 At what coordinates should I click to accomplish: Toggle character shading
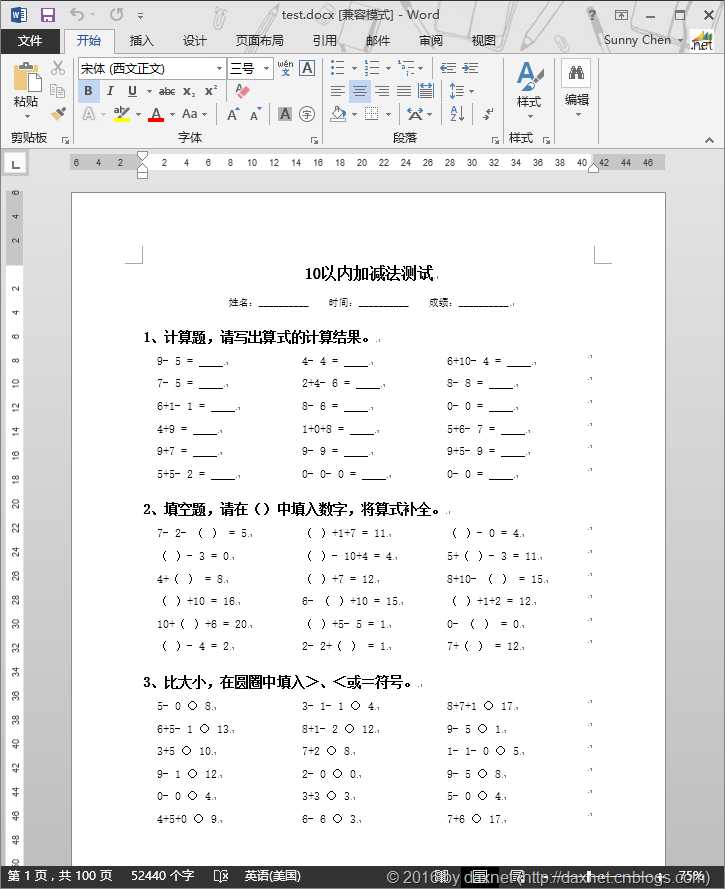pyautogui.click(x=285, y=115)
